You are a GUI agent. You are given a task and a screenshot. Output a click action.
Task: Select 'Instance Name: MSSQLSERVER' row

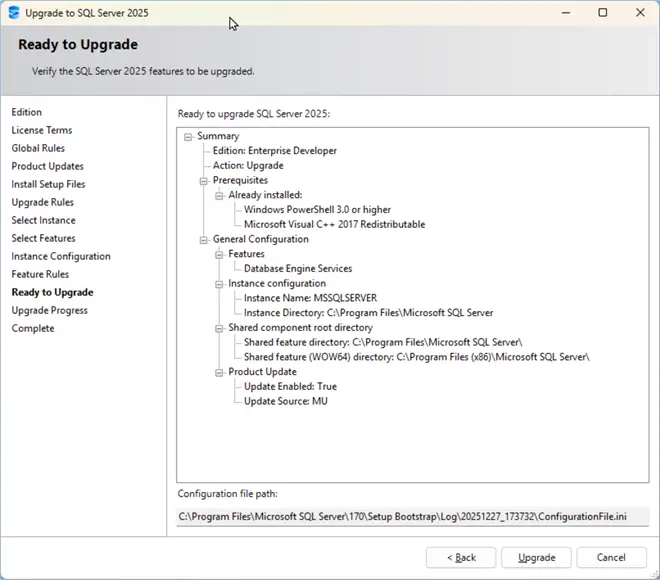tap(310, 298)
